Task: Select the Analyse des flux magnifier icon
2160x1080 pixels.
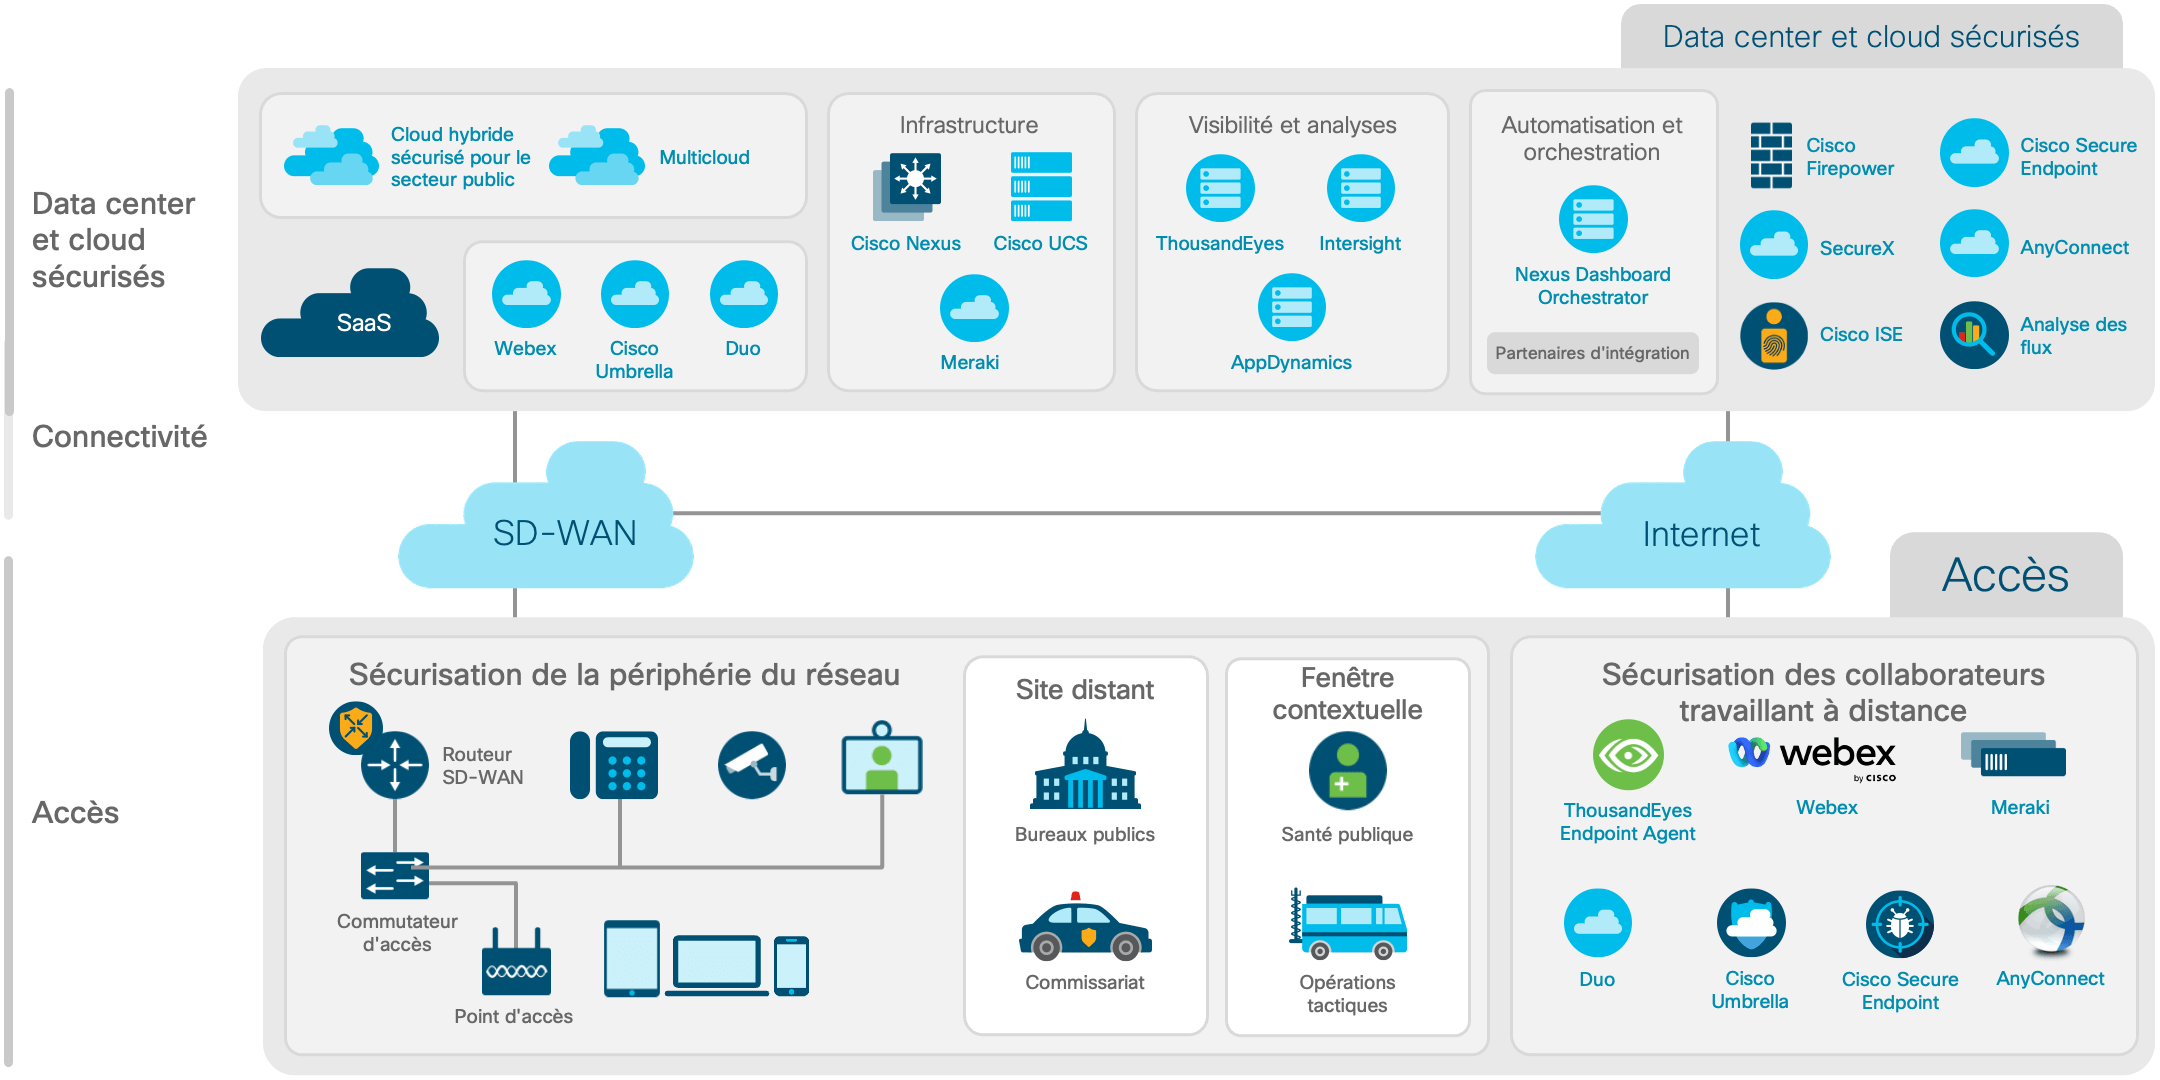Action: tap(1974, 335)
